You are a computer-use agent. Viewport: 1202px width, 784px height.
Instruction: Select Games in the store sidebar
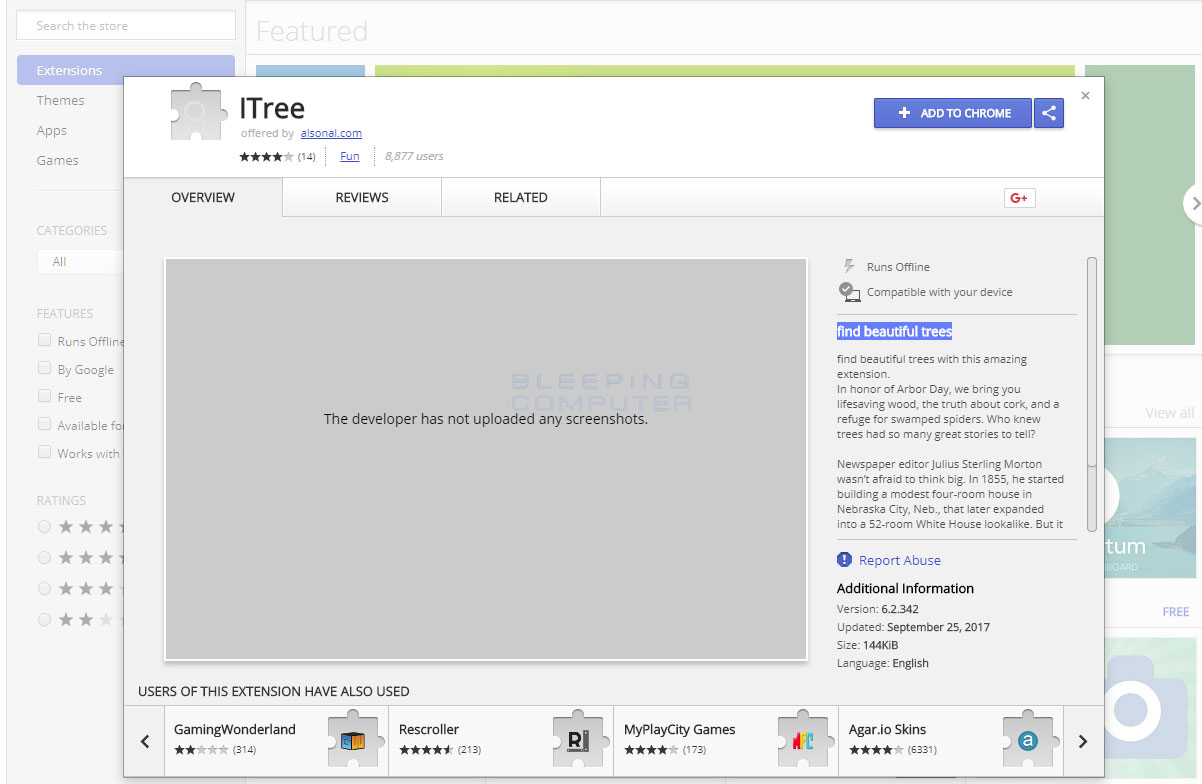[57, 160]
